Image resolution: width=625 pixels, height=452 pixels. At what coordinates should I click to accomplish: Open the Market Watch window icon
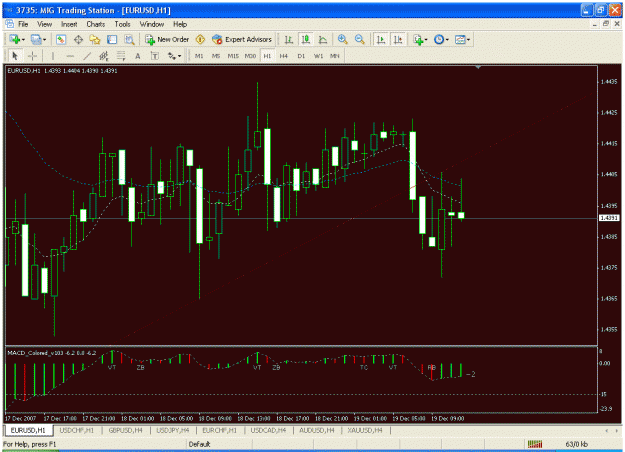61,39
